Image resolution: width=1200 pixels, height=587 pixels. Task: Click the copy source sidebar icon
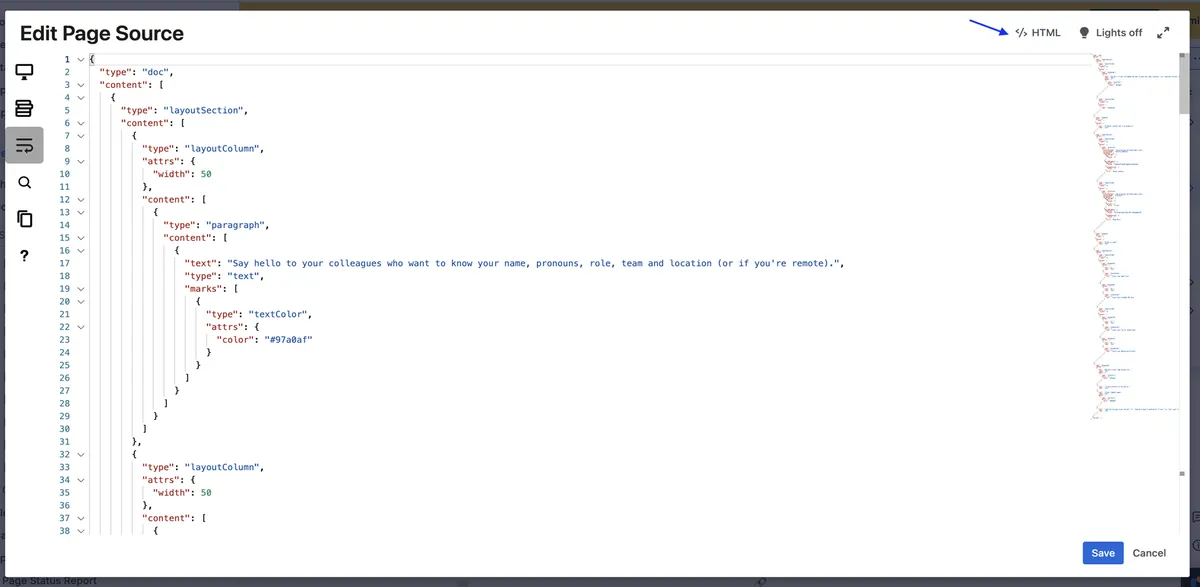point(24,219)
